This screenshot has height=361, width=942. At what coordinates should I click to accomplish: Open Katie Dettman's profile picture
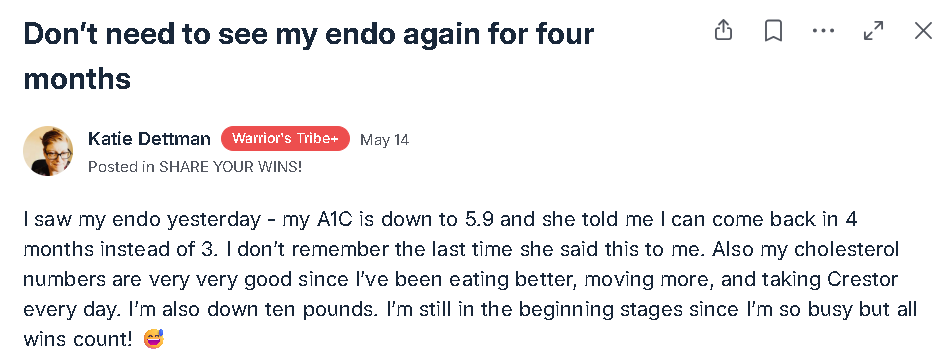click(x=48, y=151)
